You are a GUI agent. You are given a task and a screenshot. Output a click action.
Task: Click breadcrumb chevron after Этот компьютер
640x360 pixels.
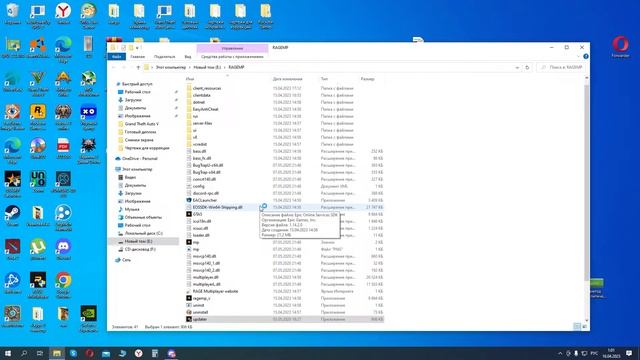[189, 67]
